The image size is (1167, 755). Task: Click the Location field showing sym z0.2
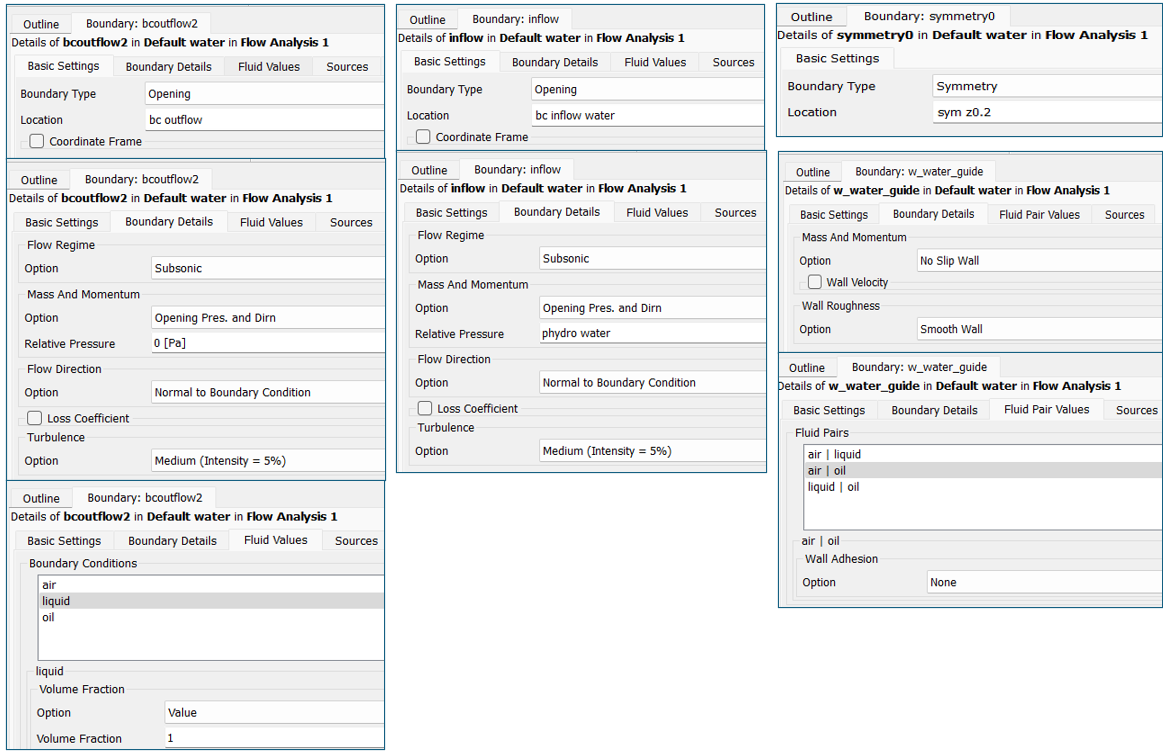tap(1046, 112)
